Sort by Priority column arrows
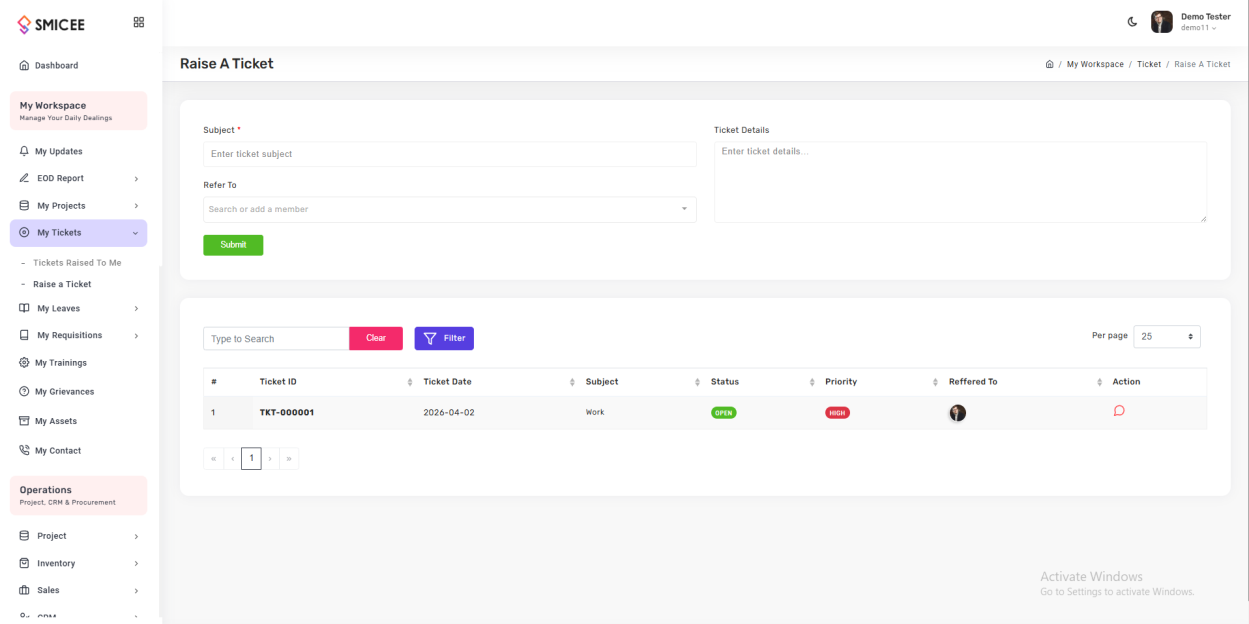Viewport: 1249px width, 624px height. coord(936,382)
